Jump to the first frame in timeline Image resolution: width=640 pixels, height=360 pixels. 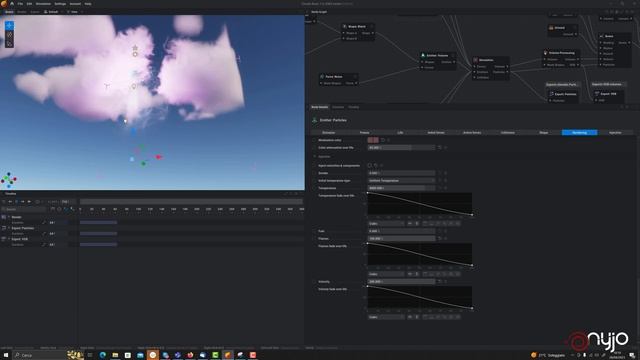[x=4, y=202]
